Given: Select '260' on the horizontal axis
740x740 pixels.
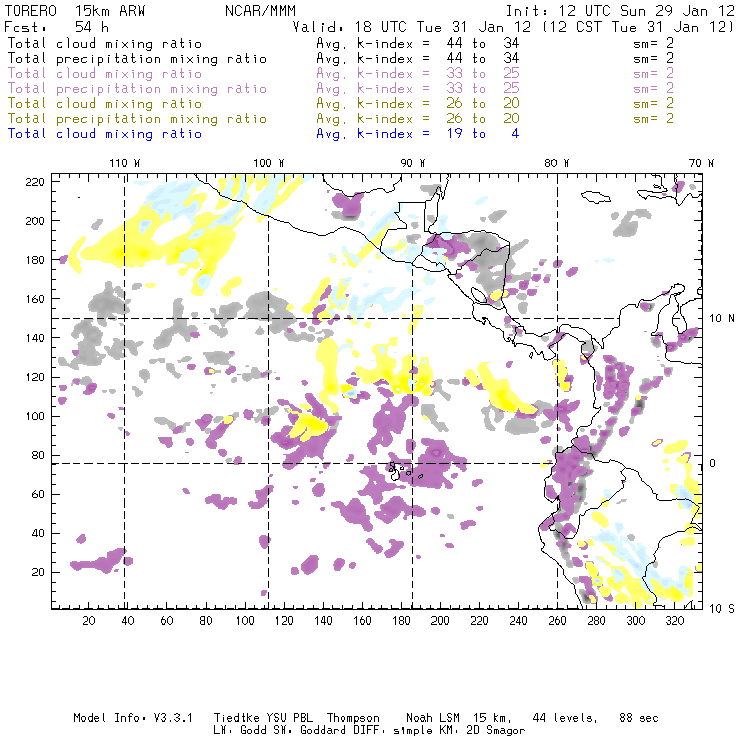Looking at the screenshot, I should click(557, 621).
